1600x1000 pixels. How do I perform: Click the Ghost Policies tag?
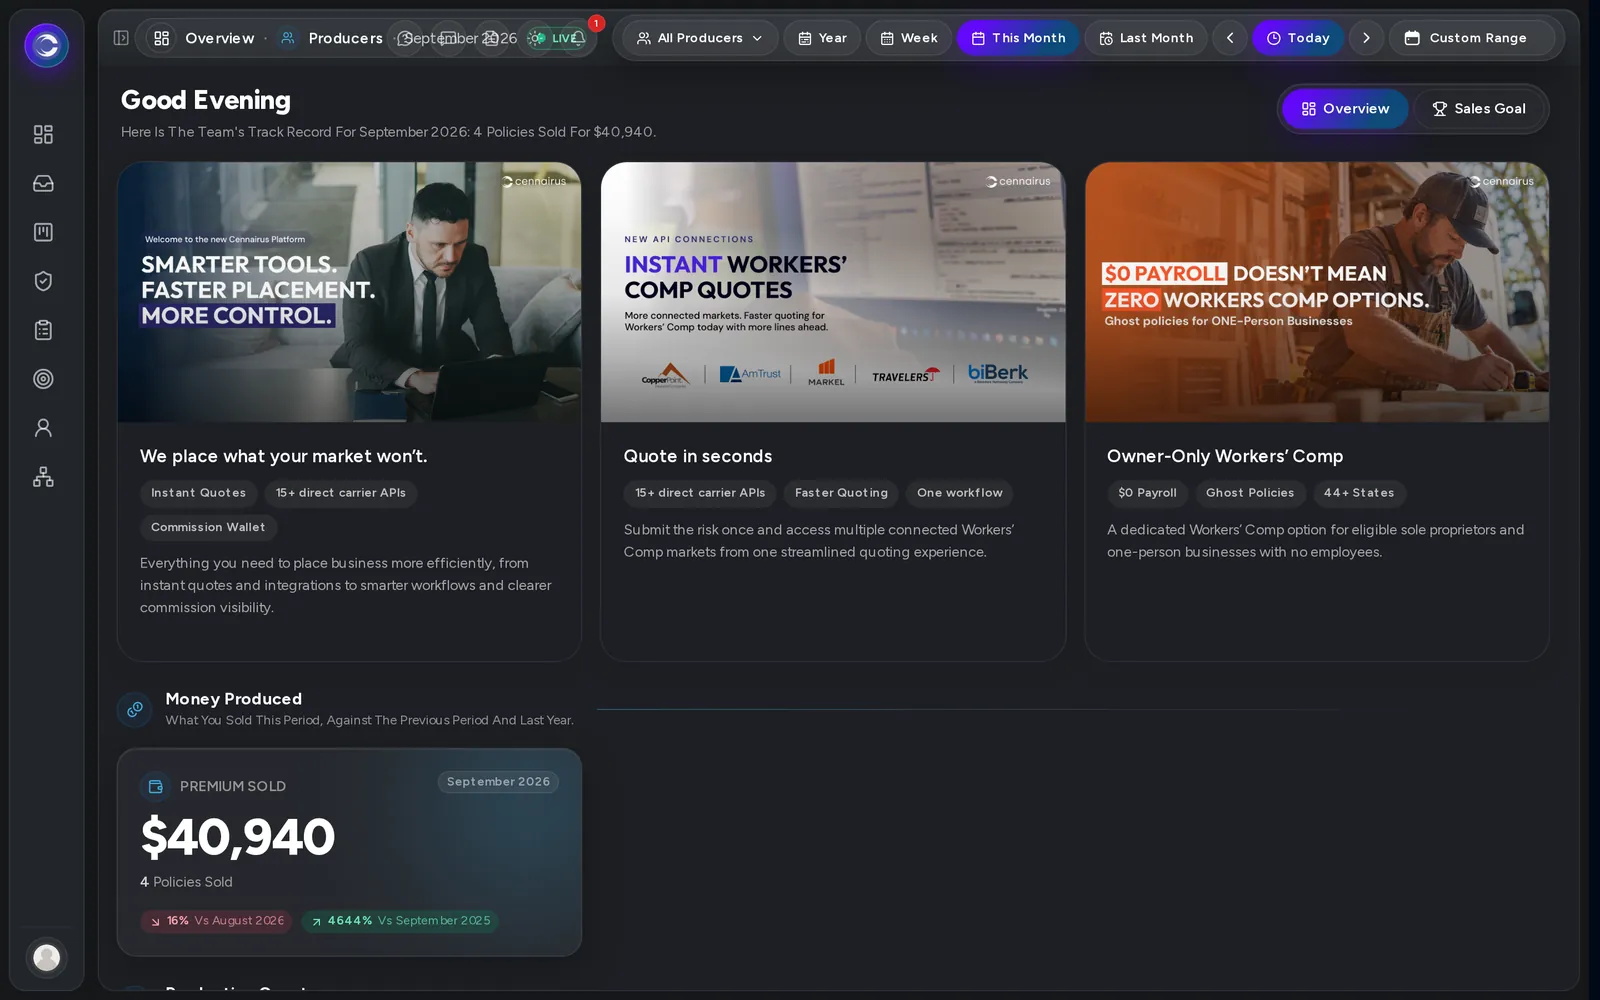pos(1250,493)
